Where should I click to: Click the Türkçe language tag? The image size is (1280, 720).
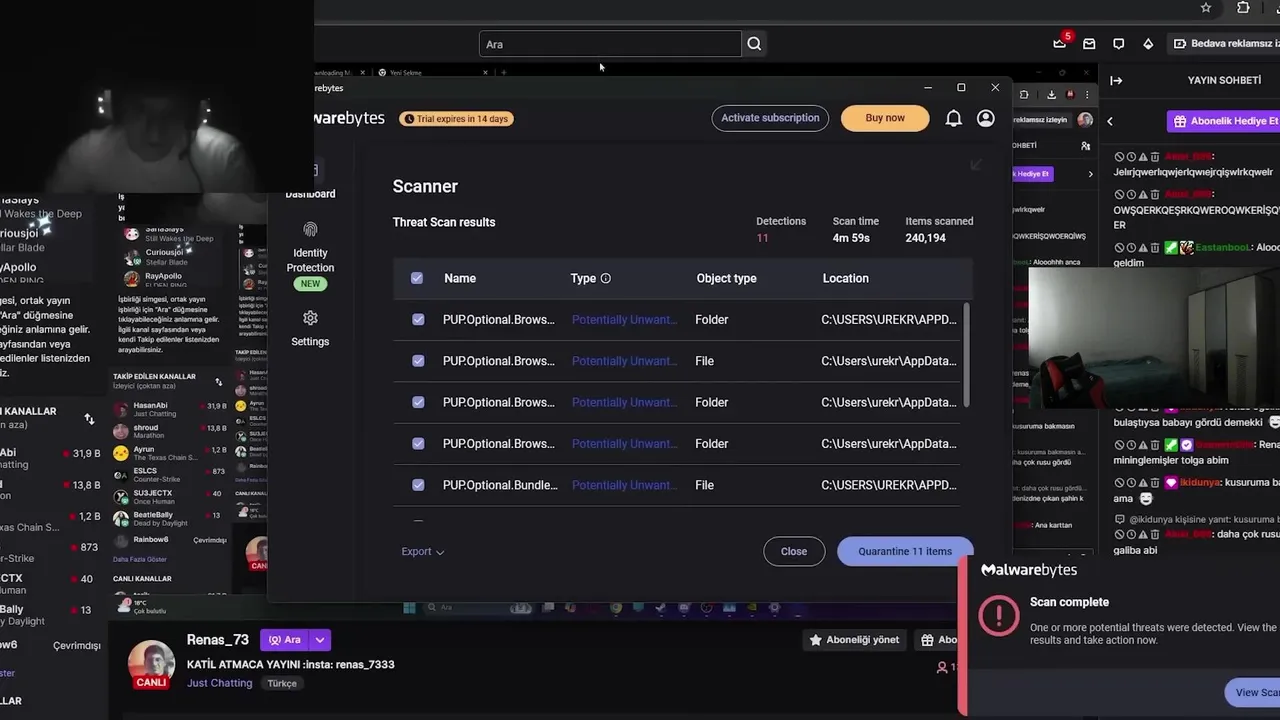tap(282, 683)
